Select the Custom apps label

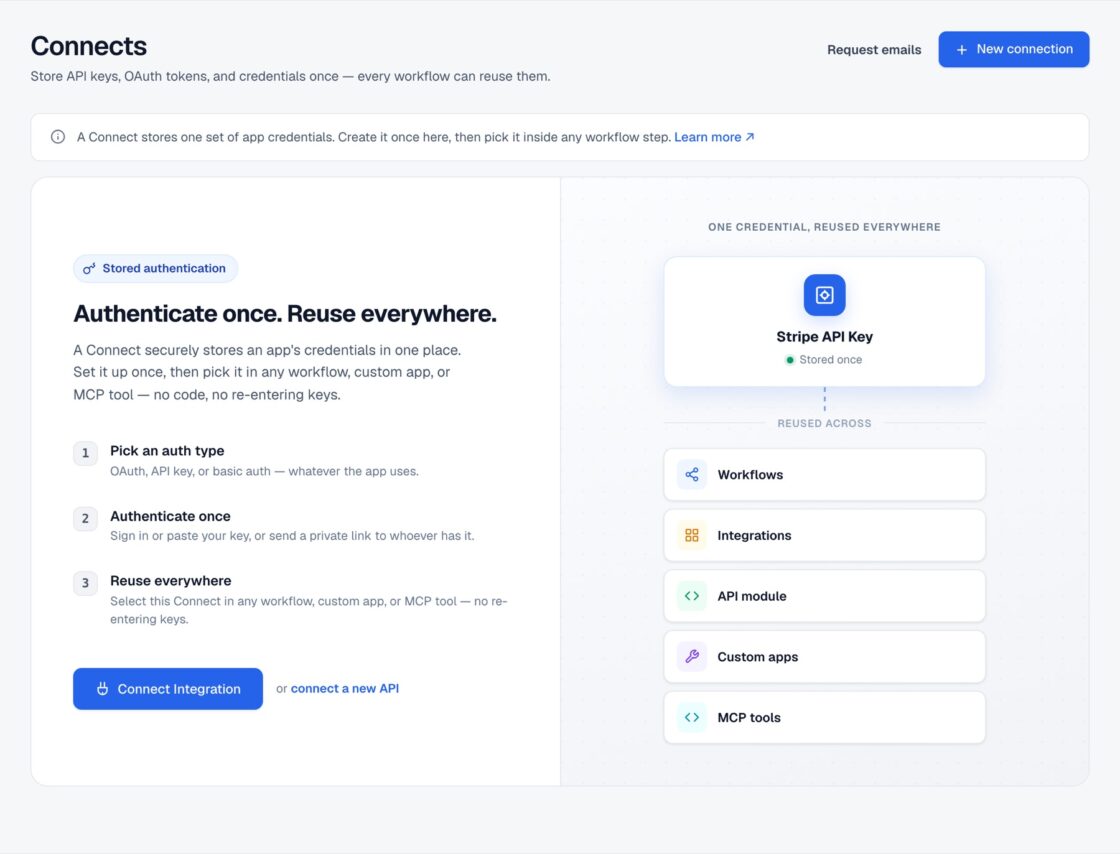click(757, 657)
